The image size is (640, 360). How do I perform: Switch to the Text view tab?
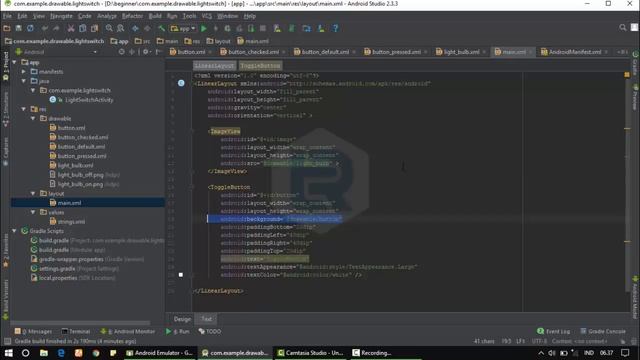click(x=207, y=319)
